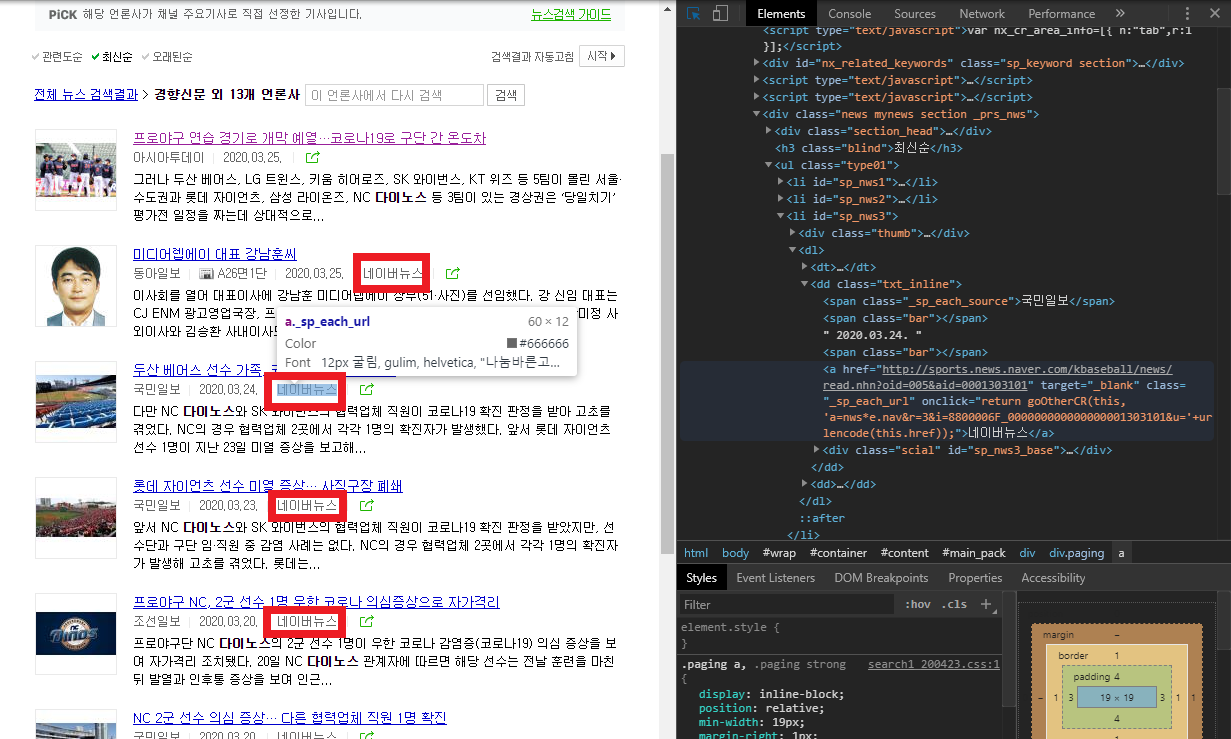Open the green new-window icon beside 2020.03.24
This screenshot has width=1231, height=739.
[x=367, y=389]
